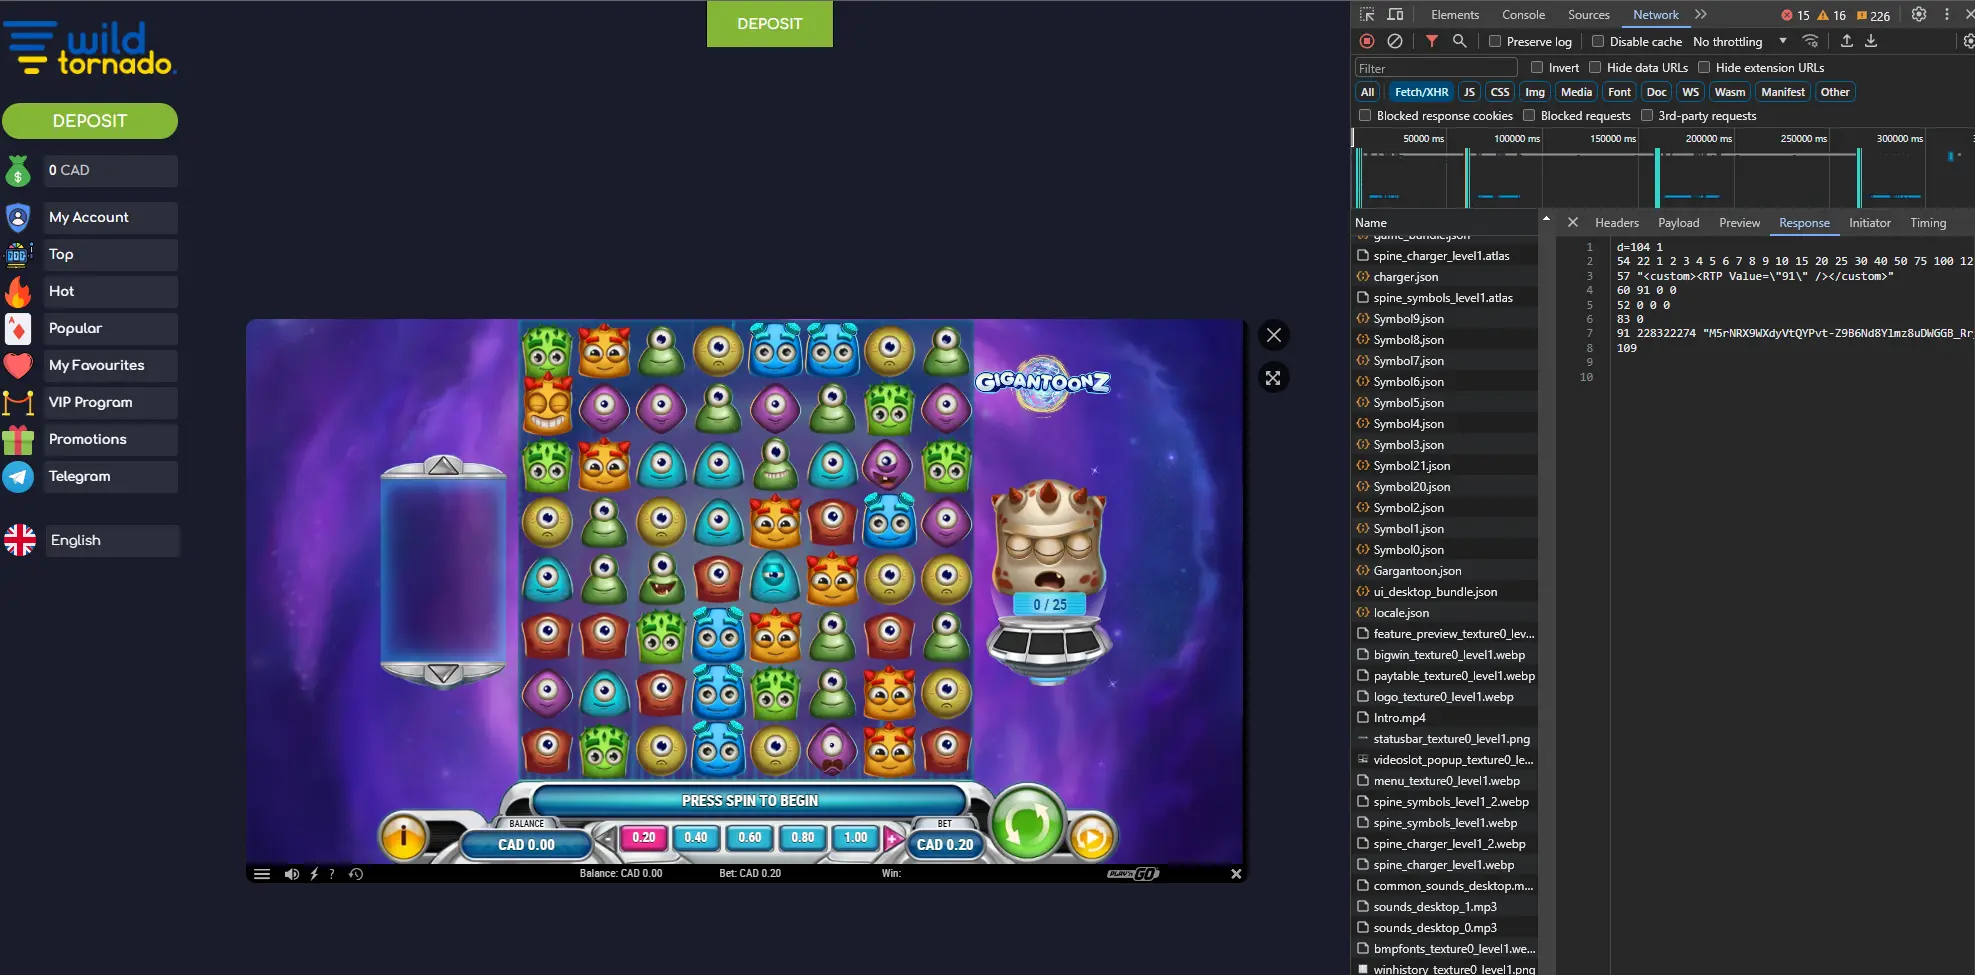The width and height of the screenshot is (1975, 975).
Task: Check the Invert filter checkbox
Action: tap(1537, 67)
